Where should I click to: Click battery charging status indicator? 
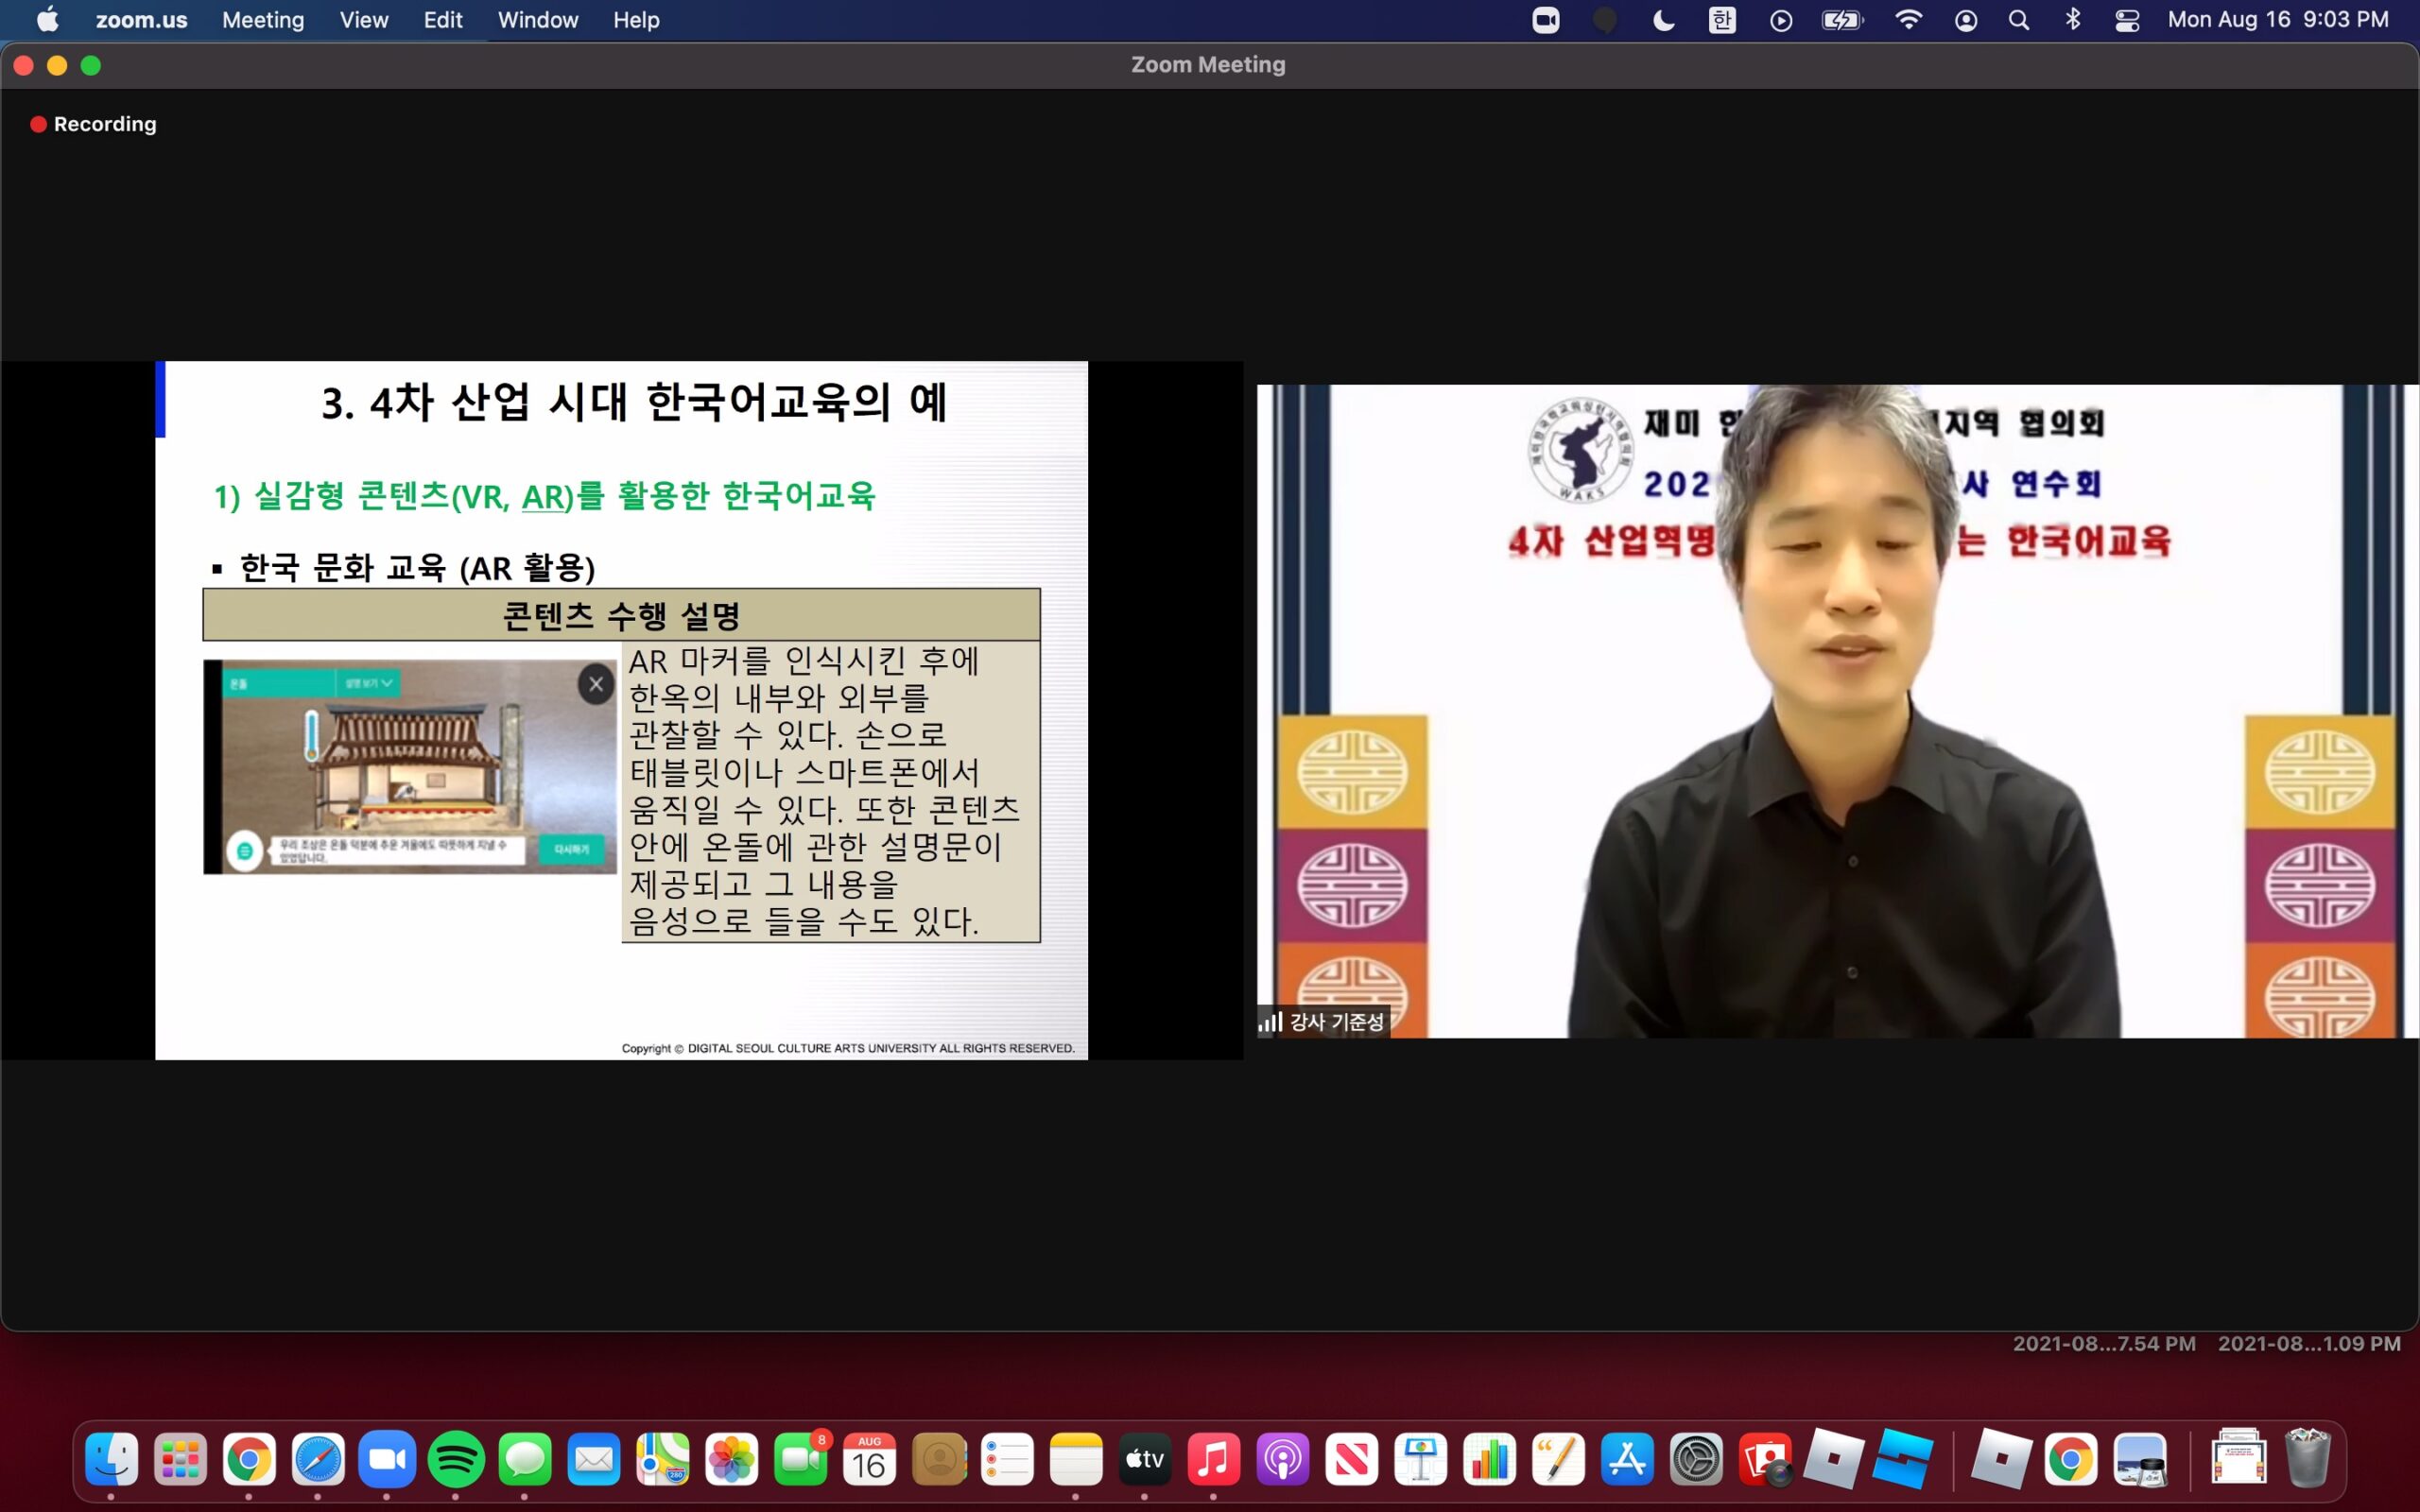[1841, 20]
